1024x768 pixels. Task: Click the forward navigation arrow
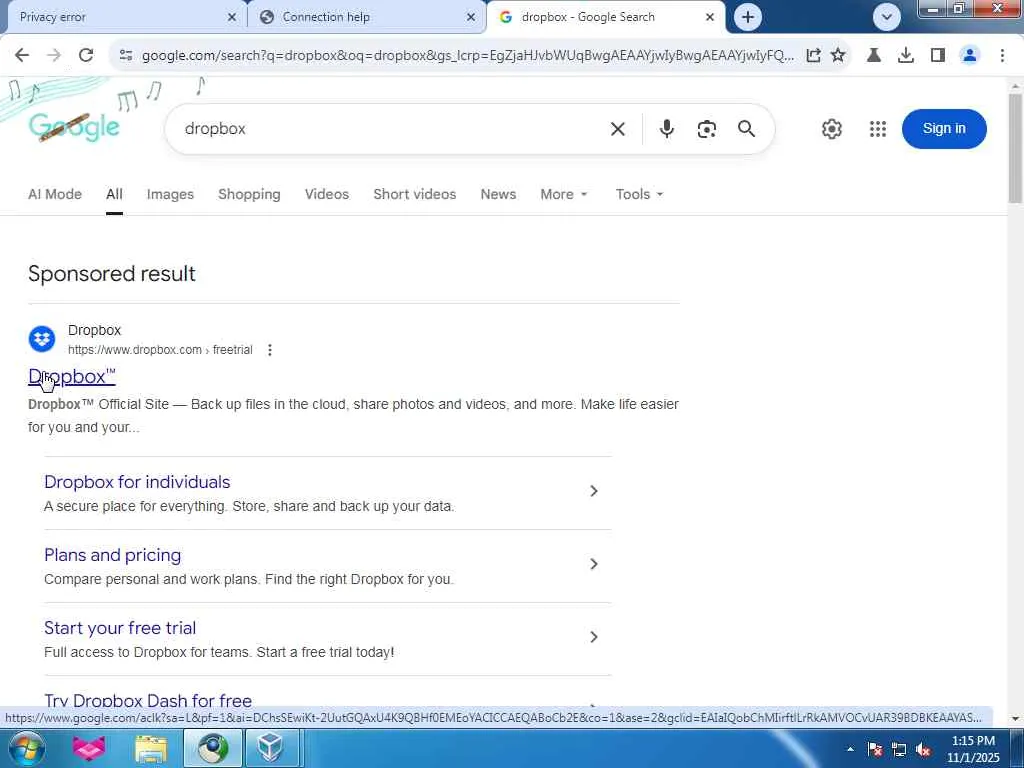tap(54, 56)
